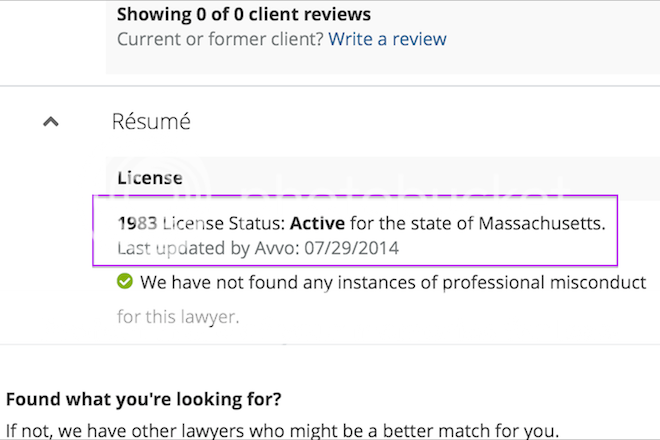Click Showing 0 of 0 client reviews
Image resolution: width=660 pixels, height=440 pixels.
(x=243, y=15)
